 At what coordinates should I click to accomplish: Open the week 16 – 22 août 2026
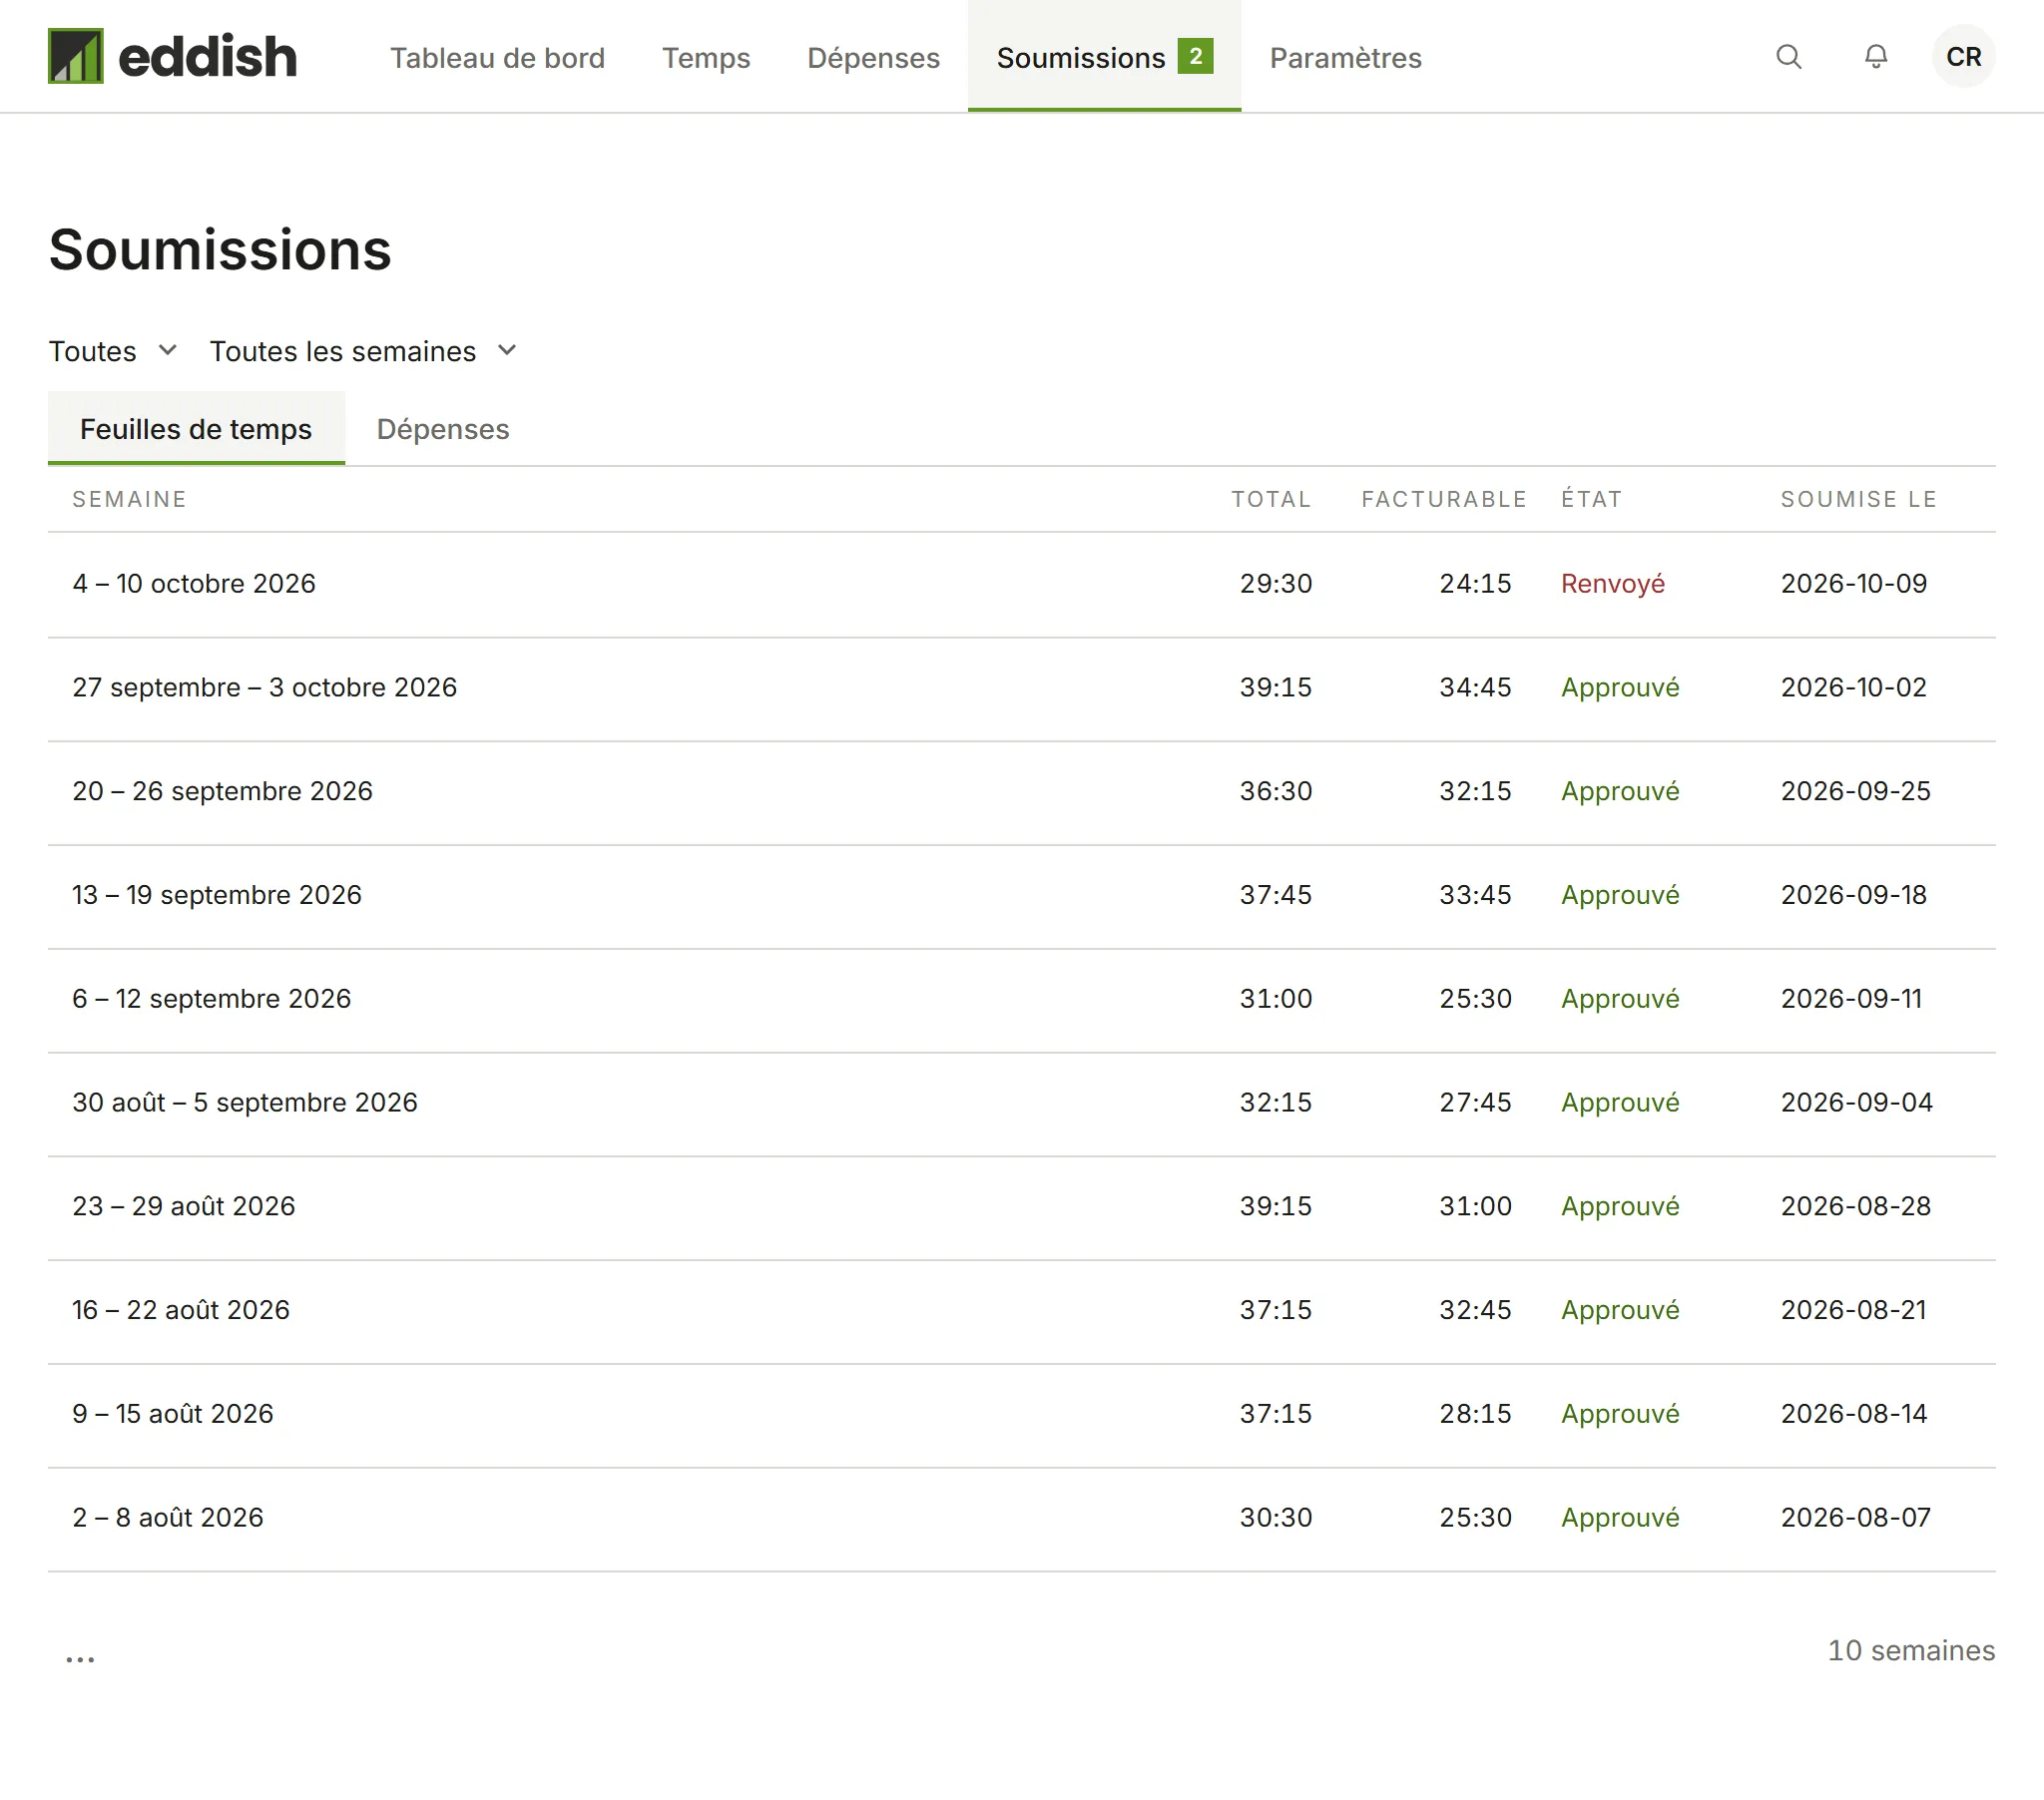(1021, 1312)
